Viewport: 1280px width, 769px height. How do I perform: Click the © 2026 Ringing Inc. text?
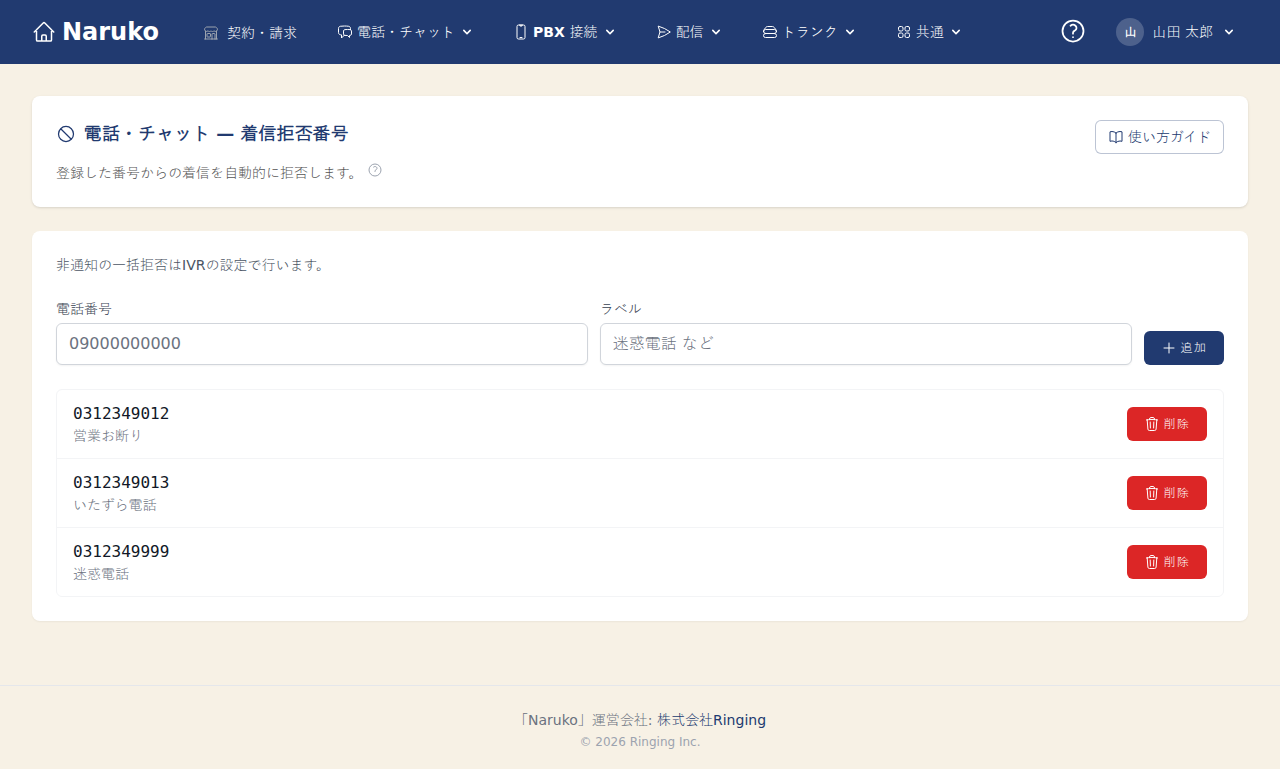click(640, 742)
